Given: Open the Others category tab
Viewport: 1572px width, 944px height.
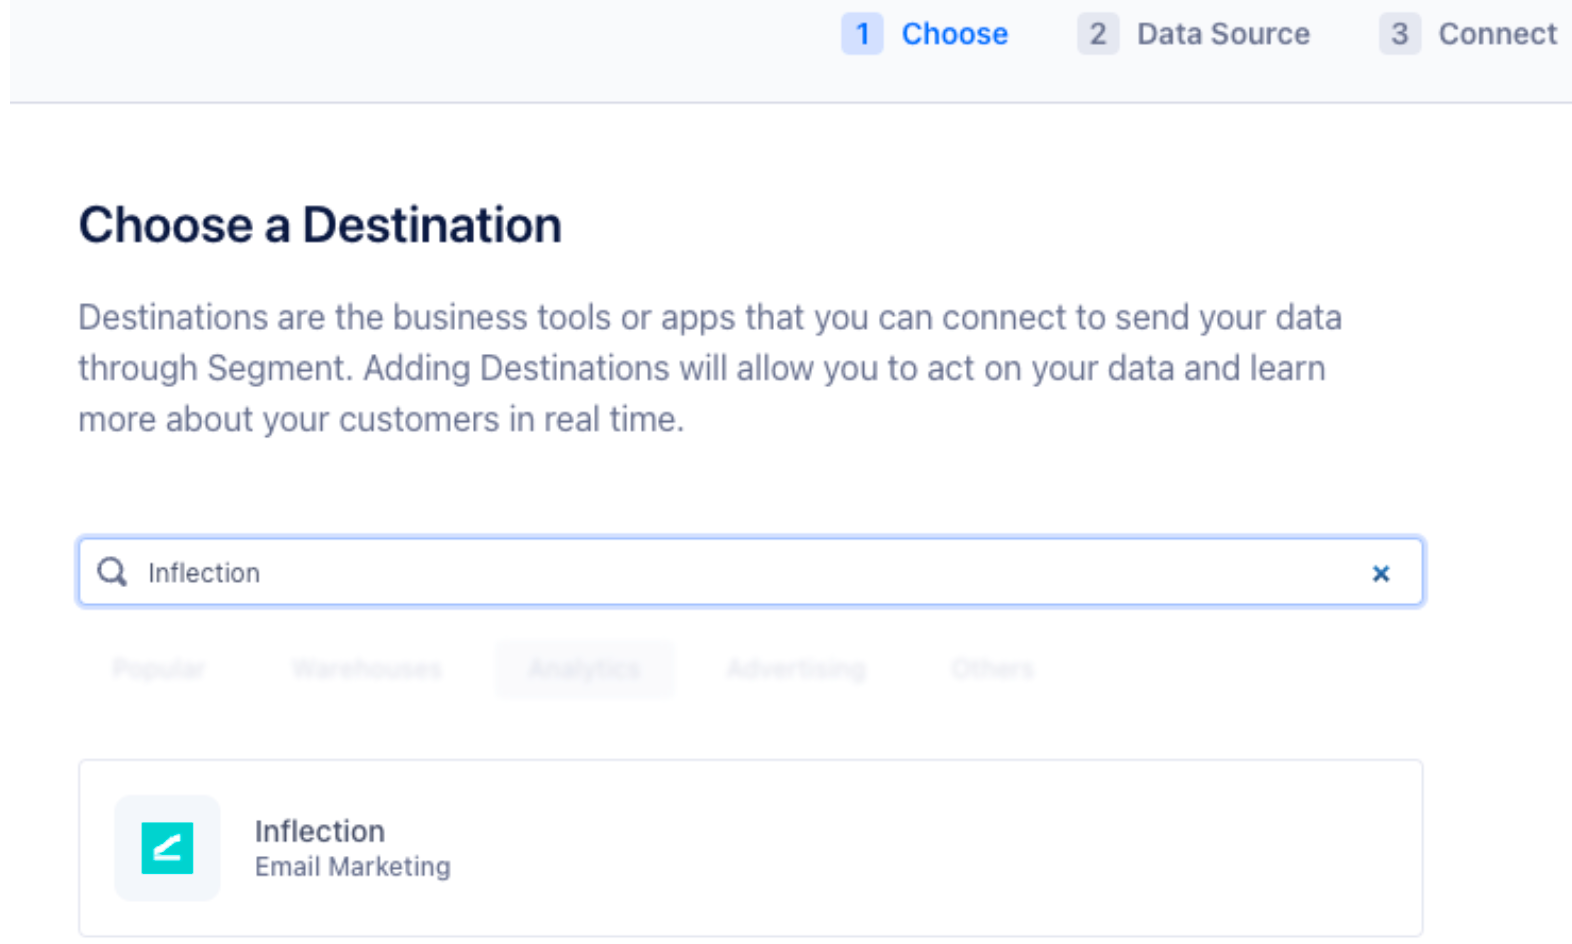Looking at the screenshot, I should pyautogui.click(x=992, y=669).
